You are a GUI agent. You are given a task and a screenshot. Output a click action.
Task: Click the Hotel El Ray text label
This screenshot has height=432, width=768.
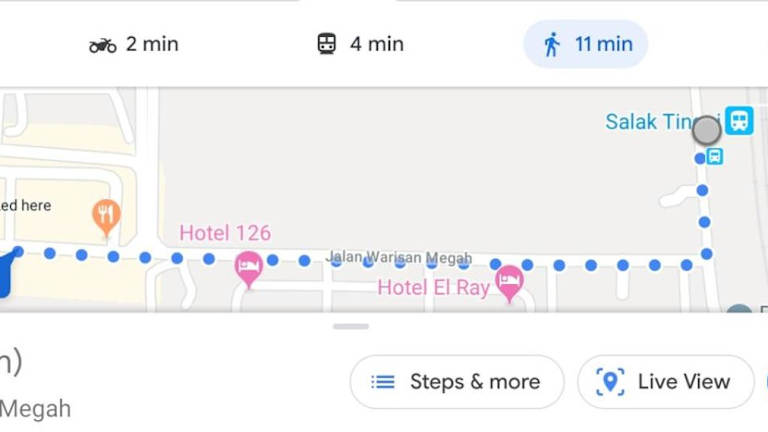[x=433, y=288]
